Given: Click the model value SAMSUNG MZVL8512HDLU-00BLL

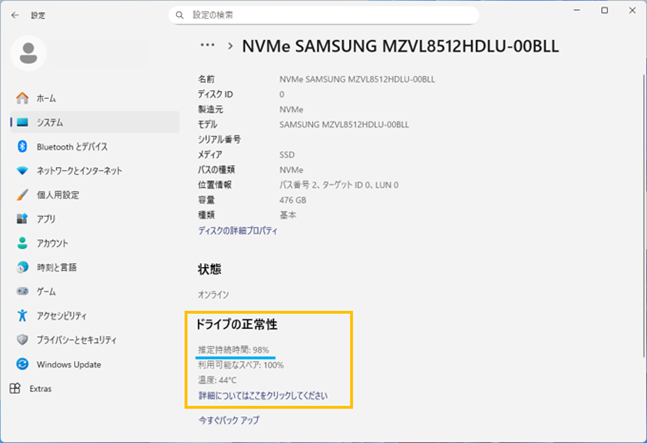Looking at the screenshot, I should pos(344,125).
